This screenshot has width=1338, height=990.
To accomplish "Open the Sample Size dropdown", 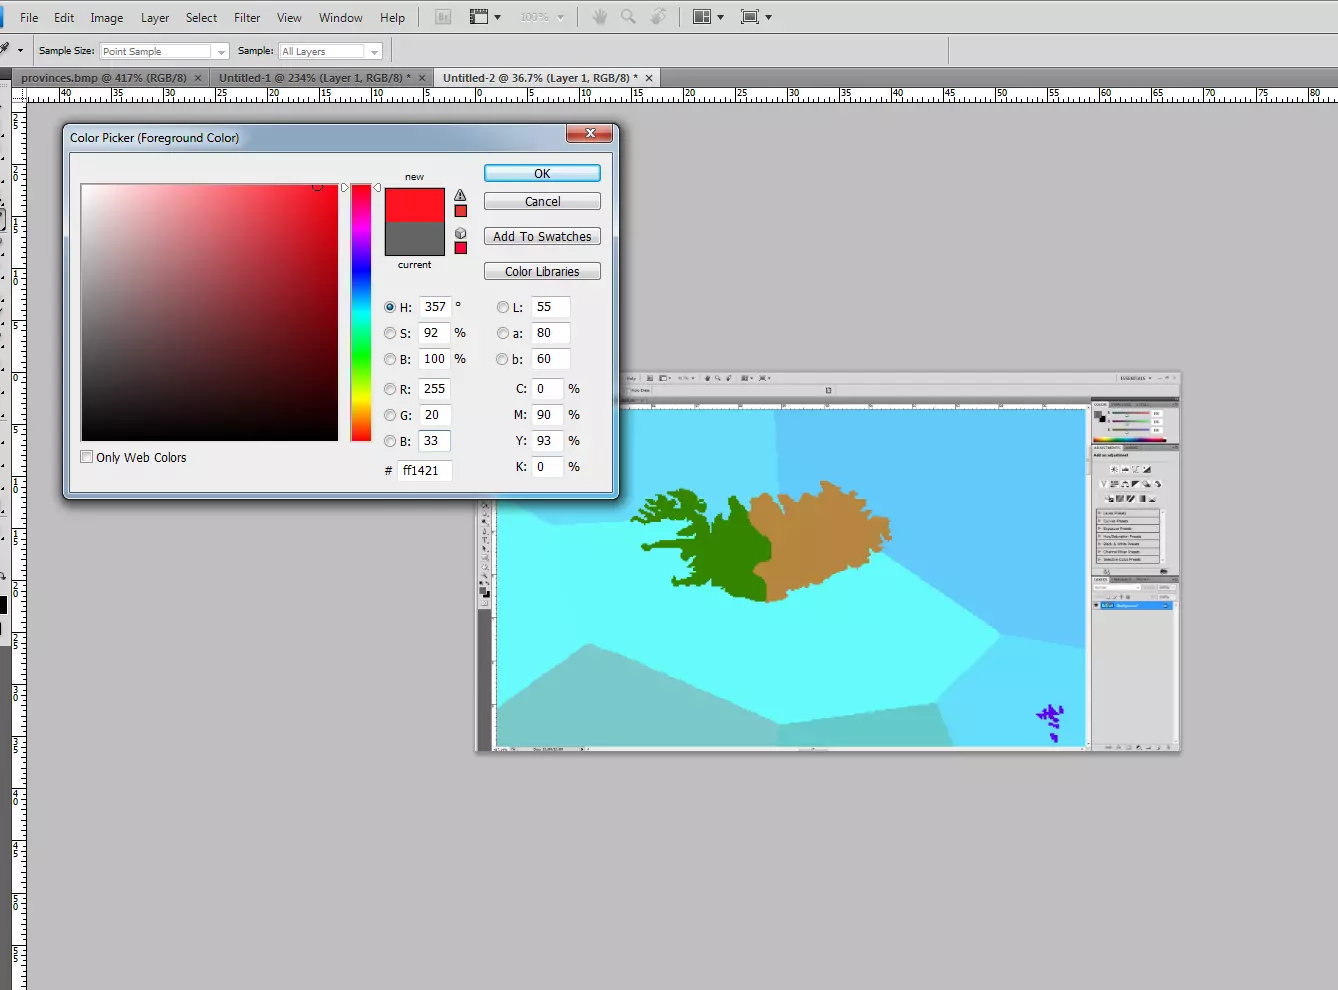I will [x=164, y=51].
